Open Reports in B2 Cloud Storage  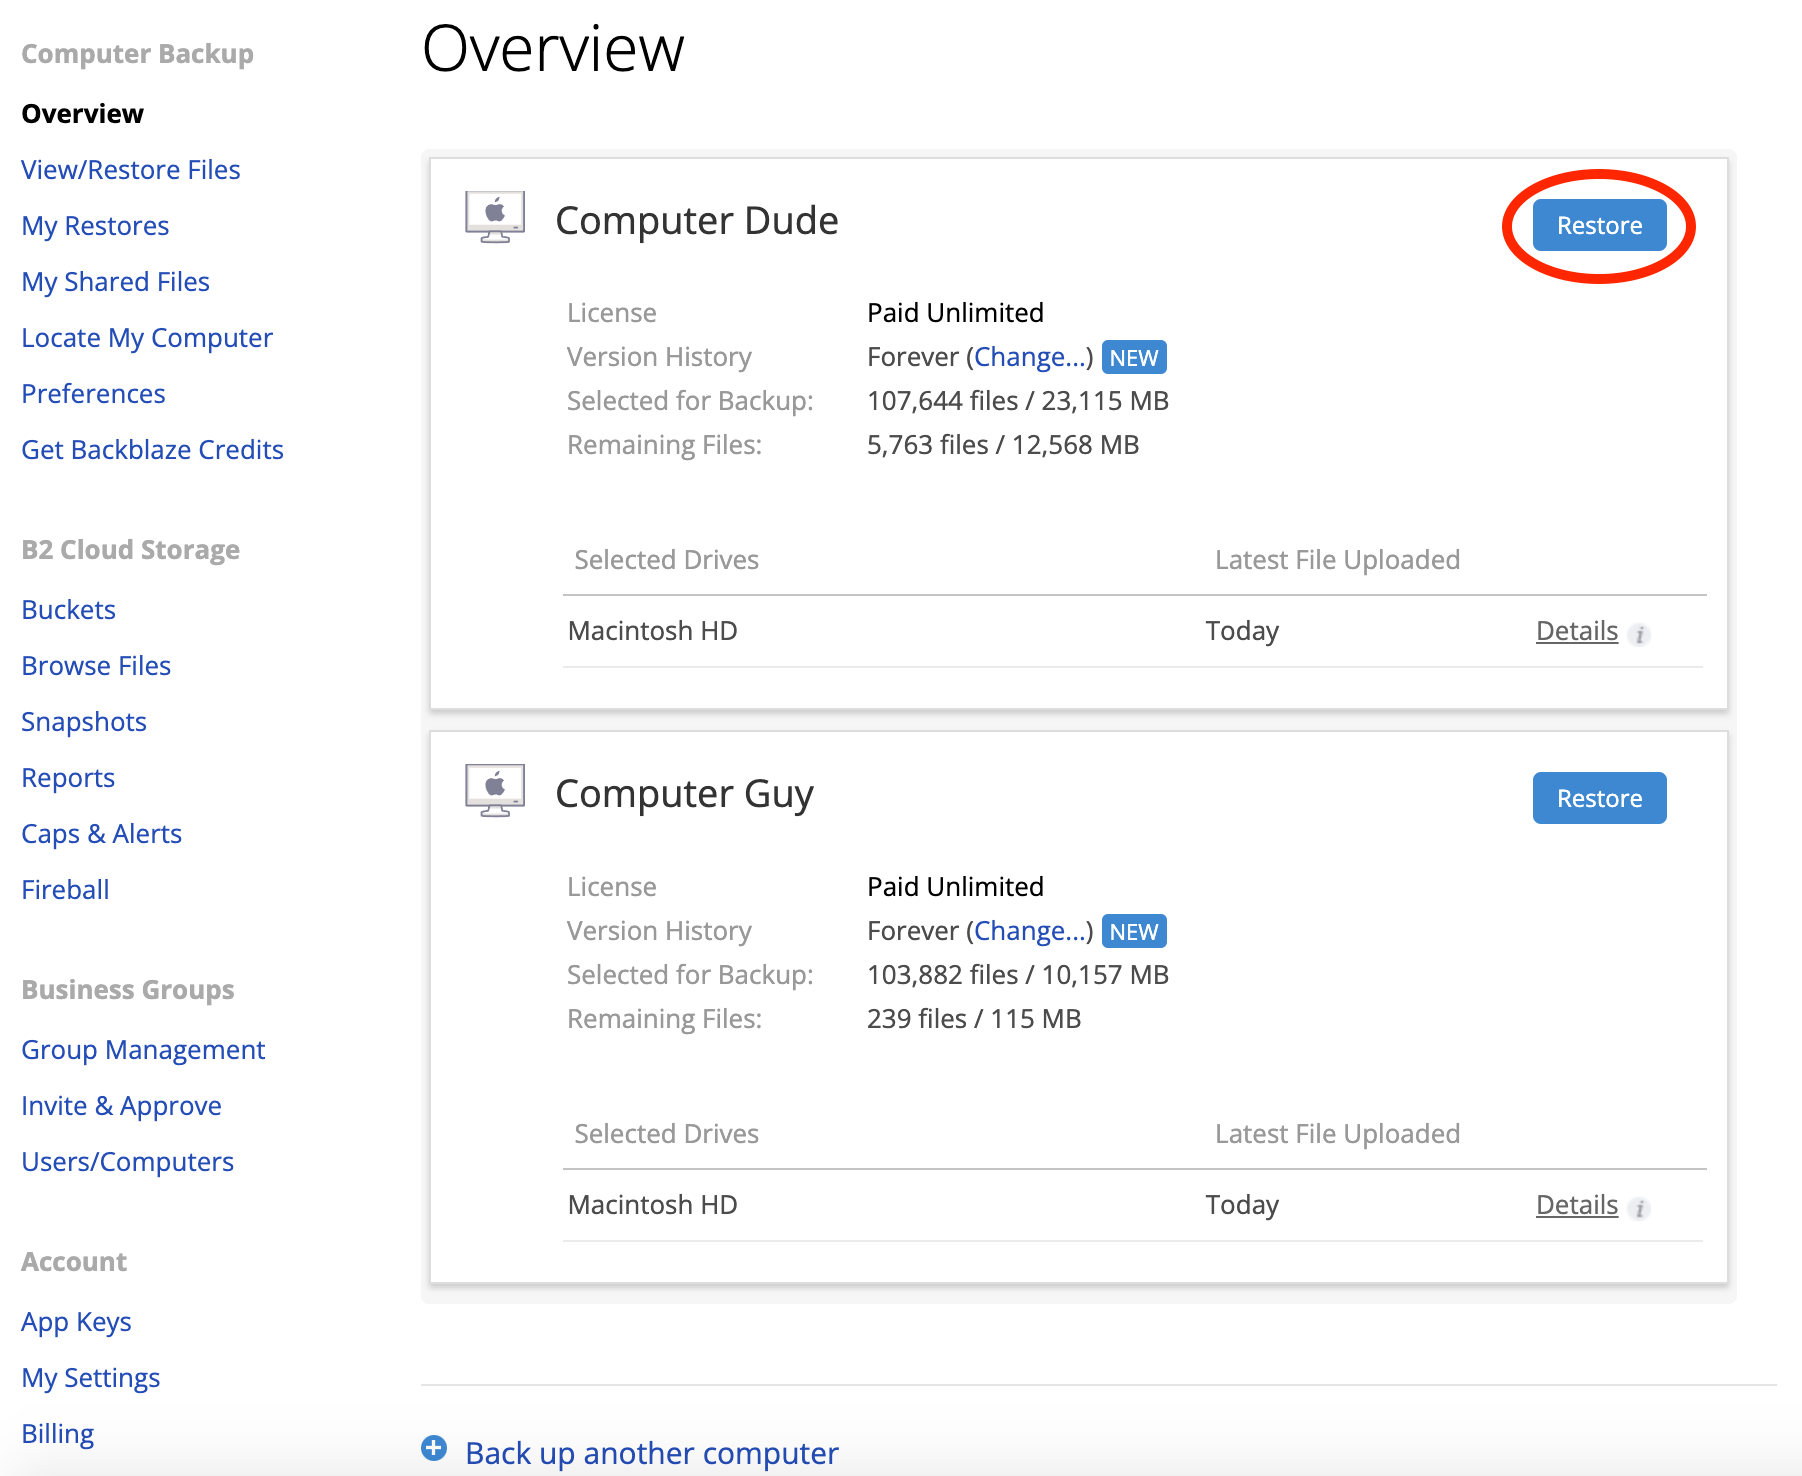pos(69,778)
